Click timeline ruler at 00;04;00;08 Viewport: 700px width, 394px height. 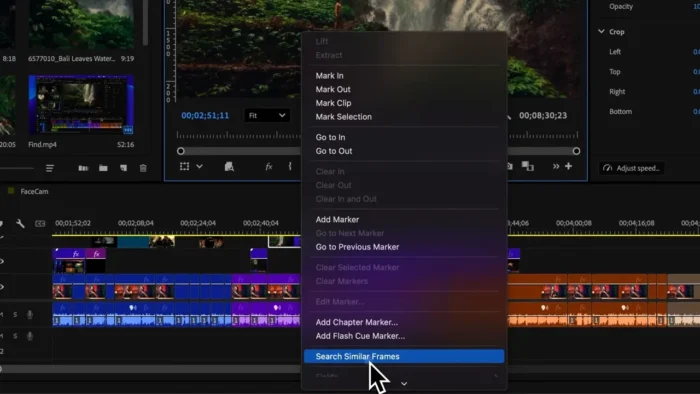click(x=574, y=223)
